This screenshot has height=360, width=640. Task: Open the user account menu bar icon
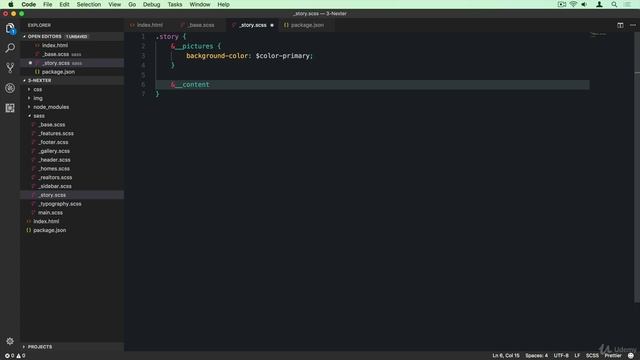coord(599,4)
